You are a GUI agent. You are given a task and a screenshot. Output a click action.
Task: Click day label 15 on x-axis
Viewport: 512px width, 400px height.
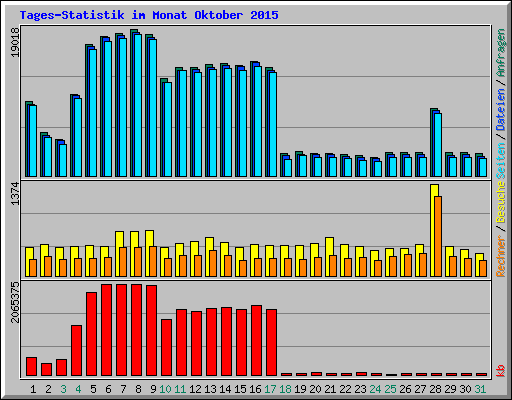coord(241,389)
